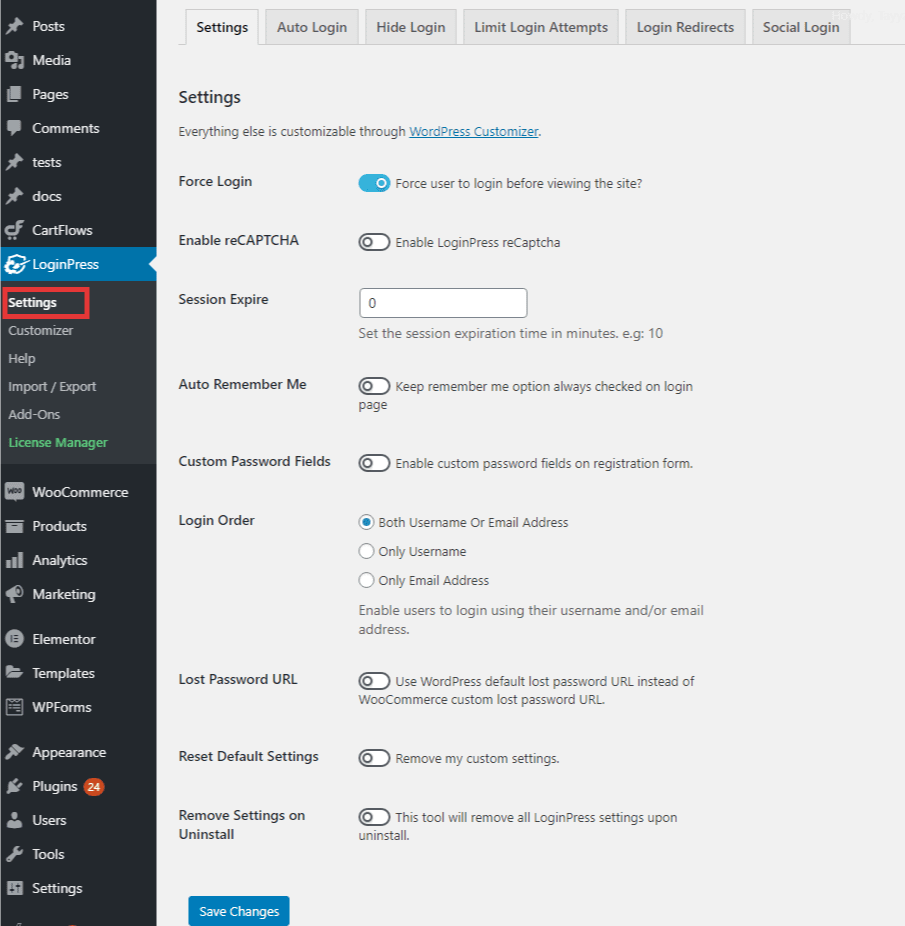Screen dimensions: 905x926
Task: Click the Tools wrench icon
Action: [14, 854]
